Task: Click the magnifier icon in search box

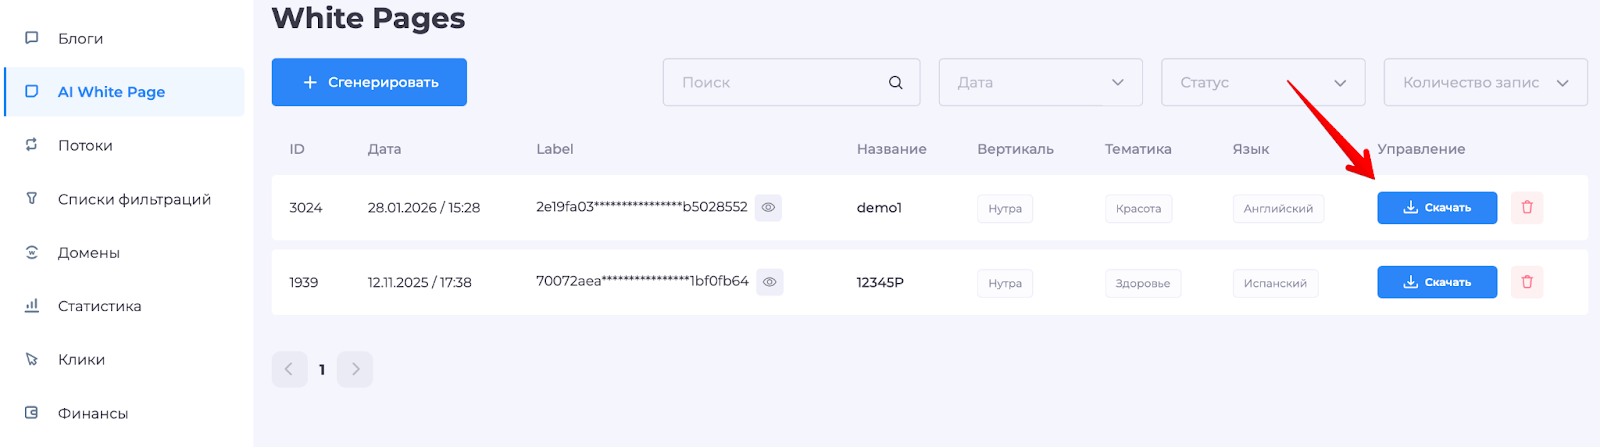Action: [896, 83]
